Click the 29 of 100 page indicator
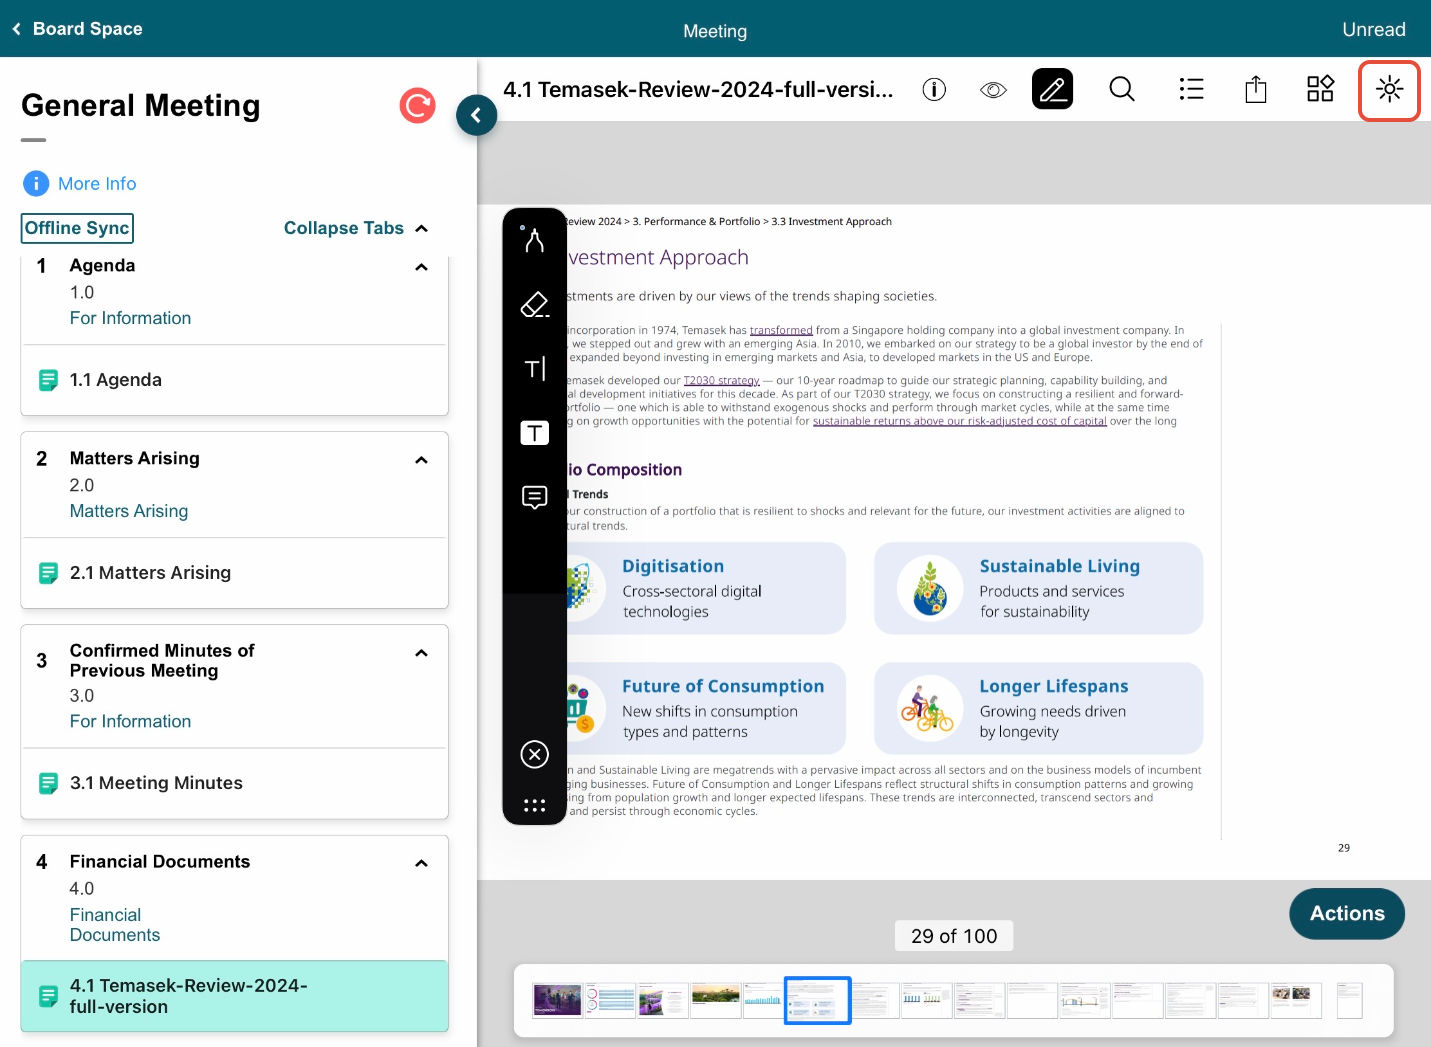Screen dimensions: 1431x1047 [954, 936]
